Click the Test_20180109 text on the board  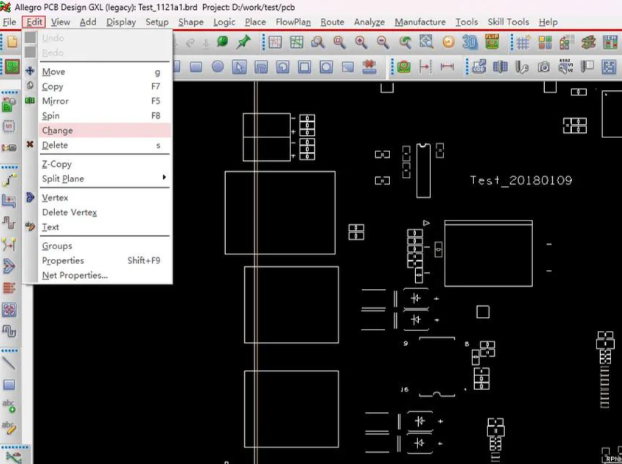[x=520, y=181]
